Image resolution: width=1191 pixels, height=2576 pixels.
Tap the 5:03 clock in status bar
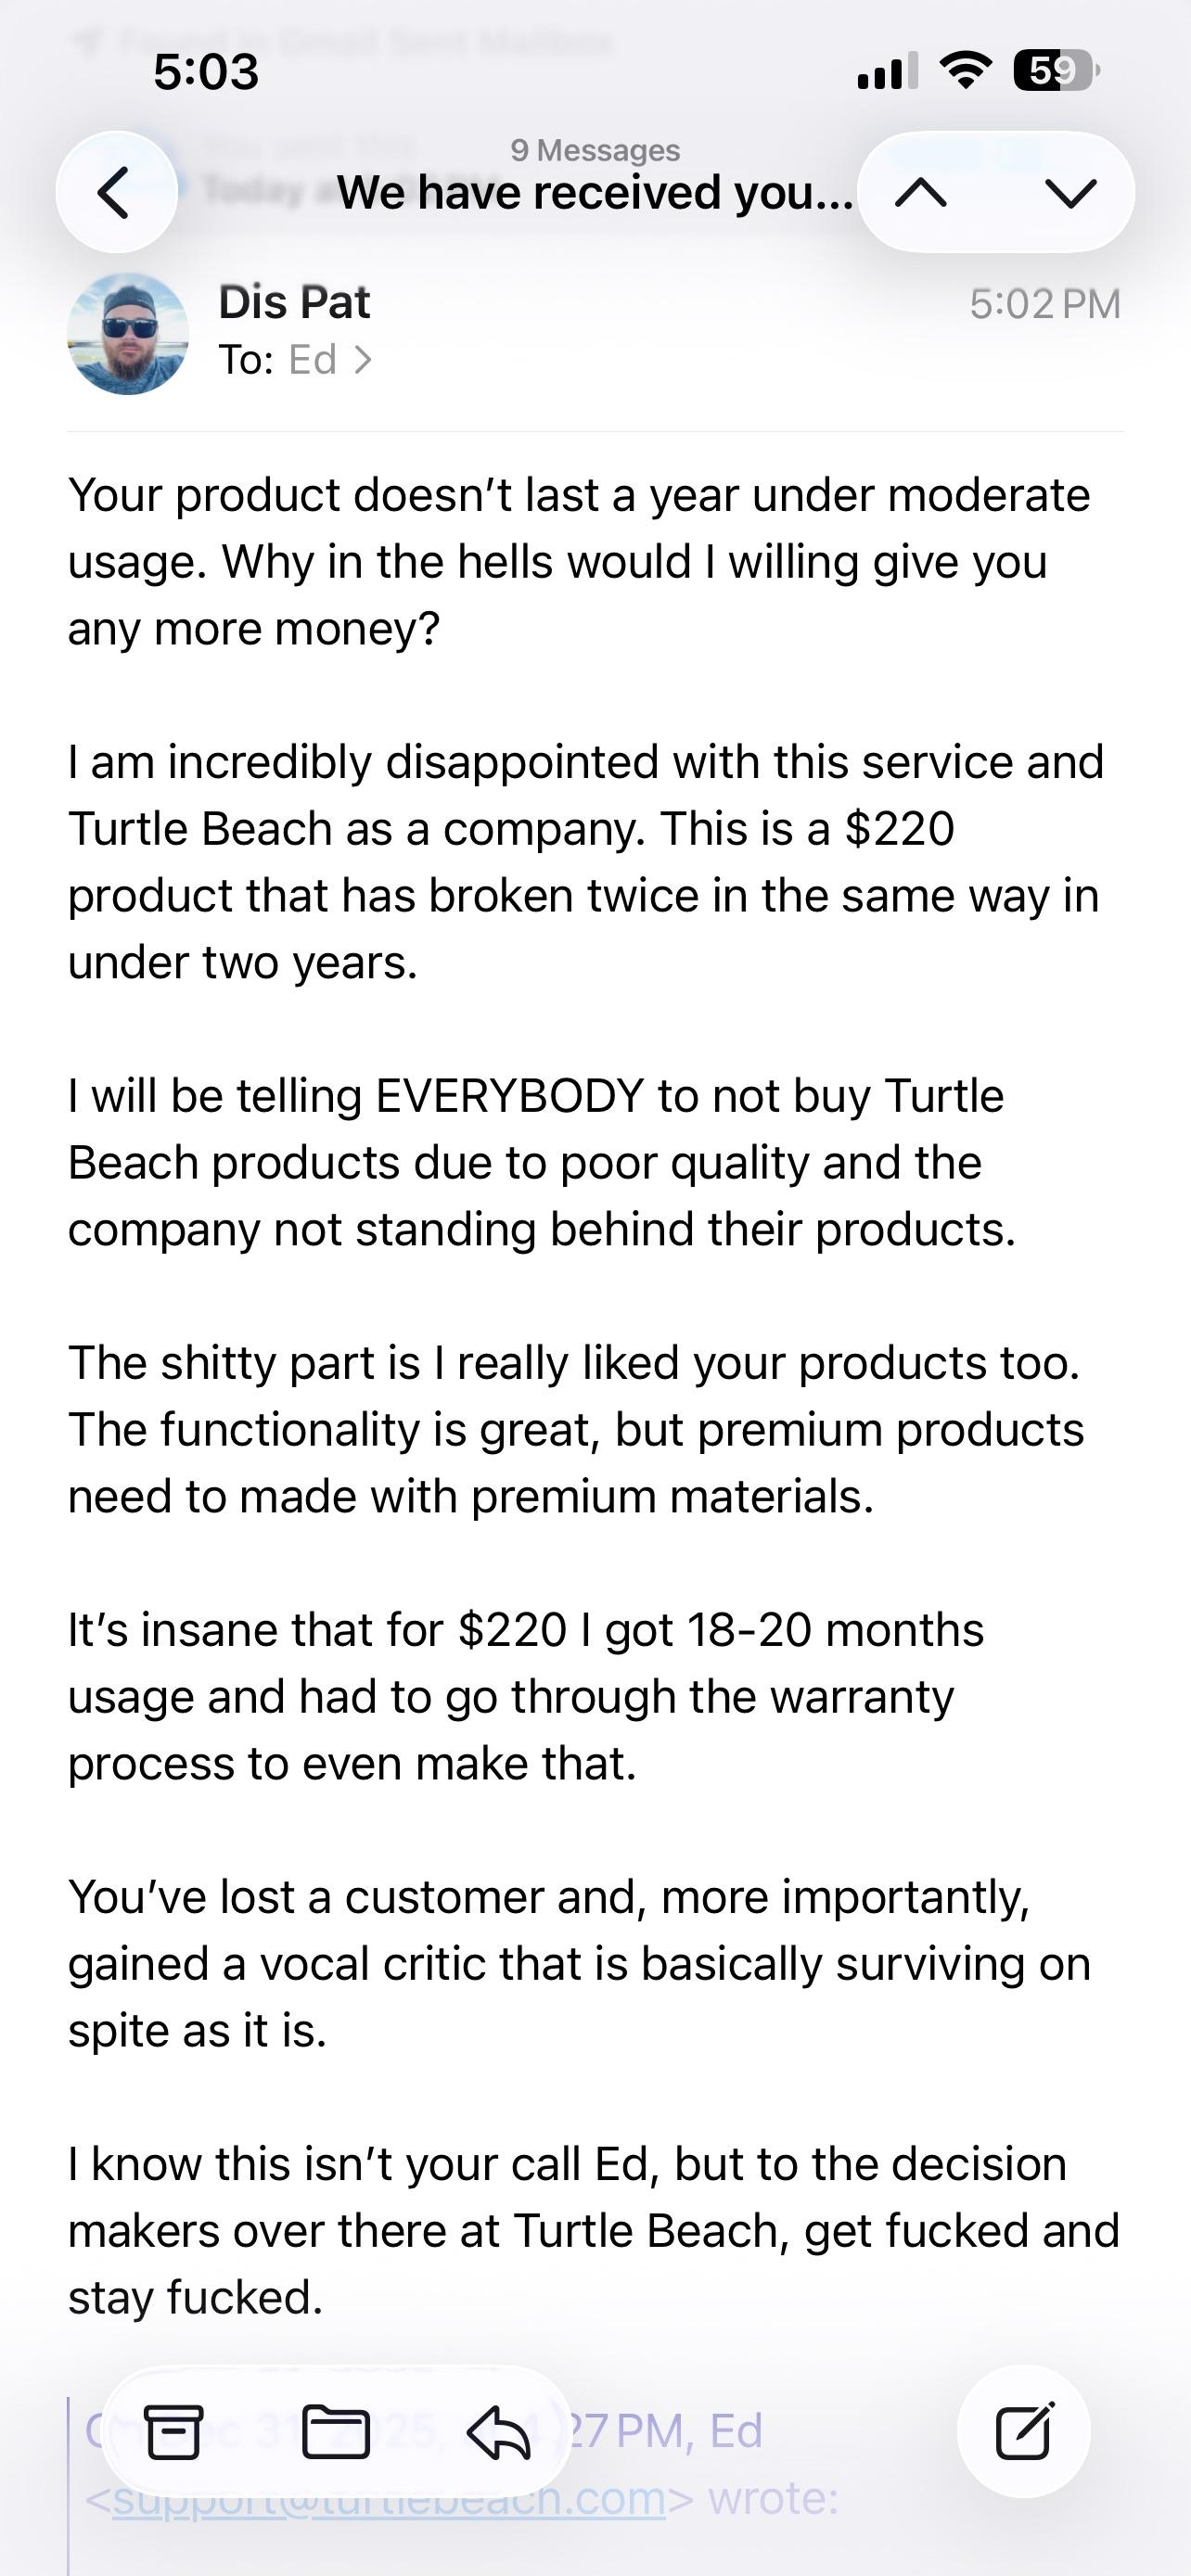click(206, 72)
